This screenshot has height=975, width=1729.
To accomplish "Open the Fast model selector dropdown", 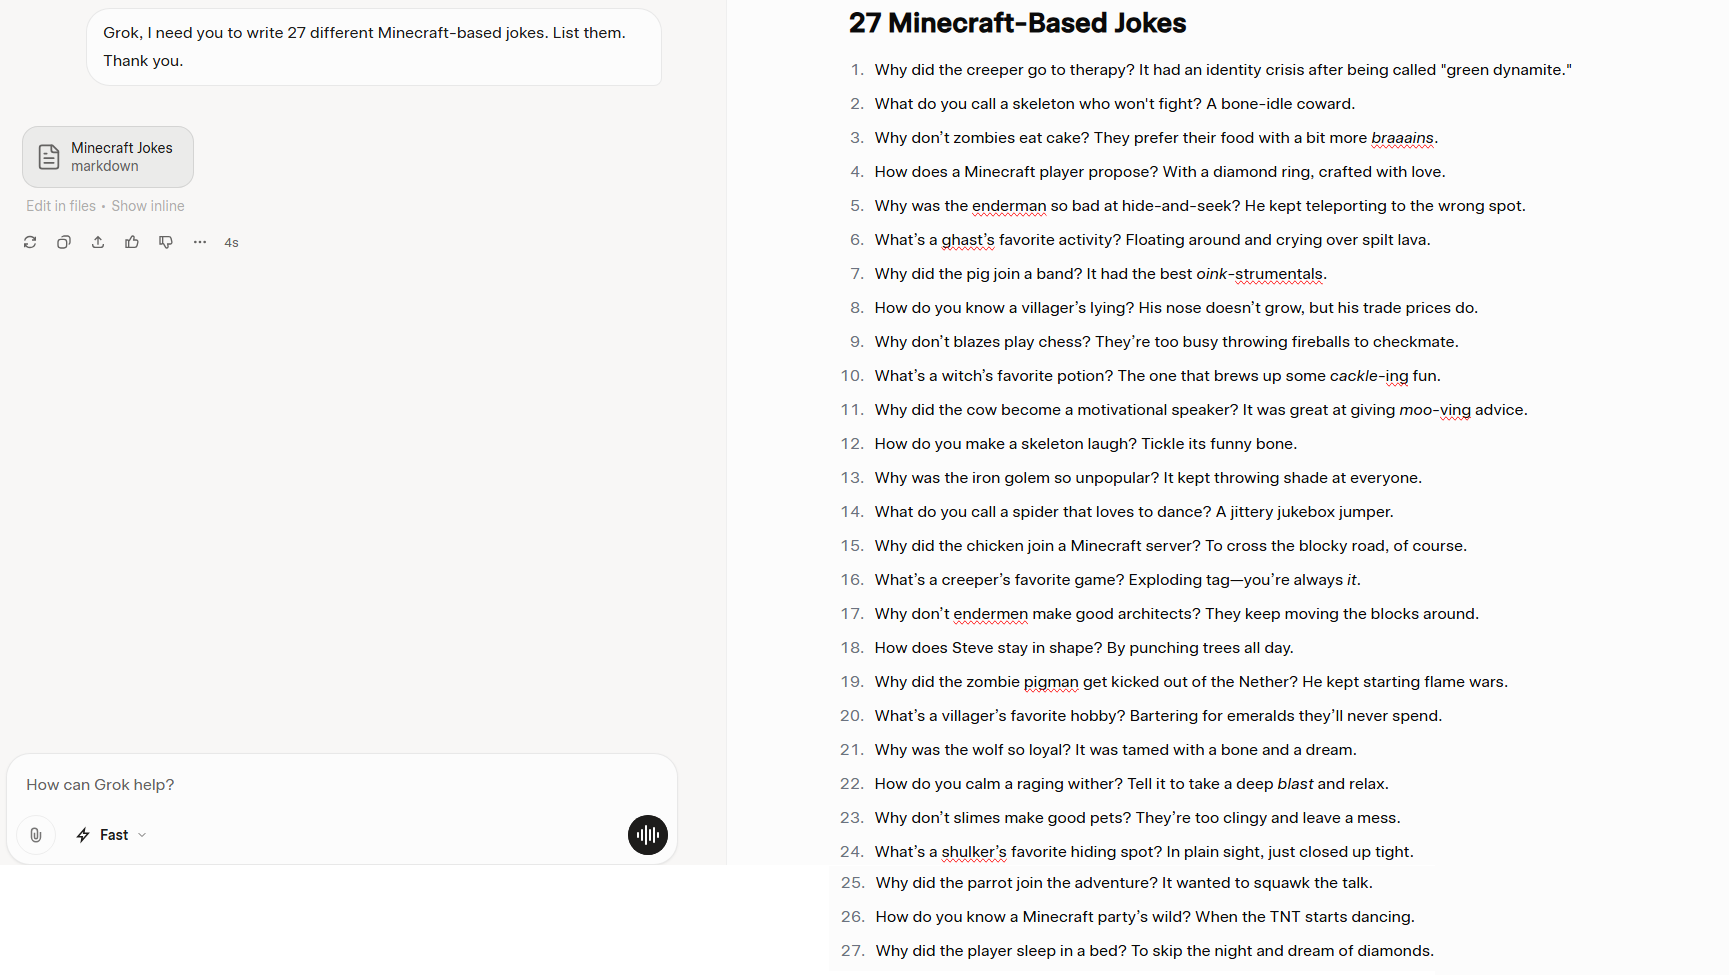I will [x=112, y=835].
